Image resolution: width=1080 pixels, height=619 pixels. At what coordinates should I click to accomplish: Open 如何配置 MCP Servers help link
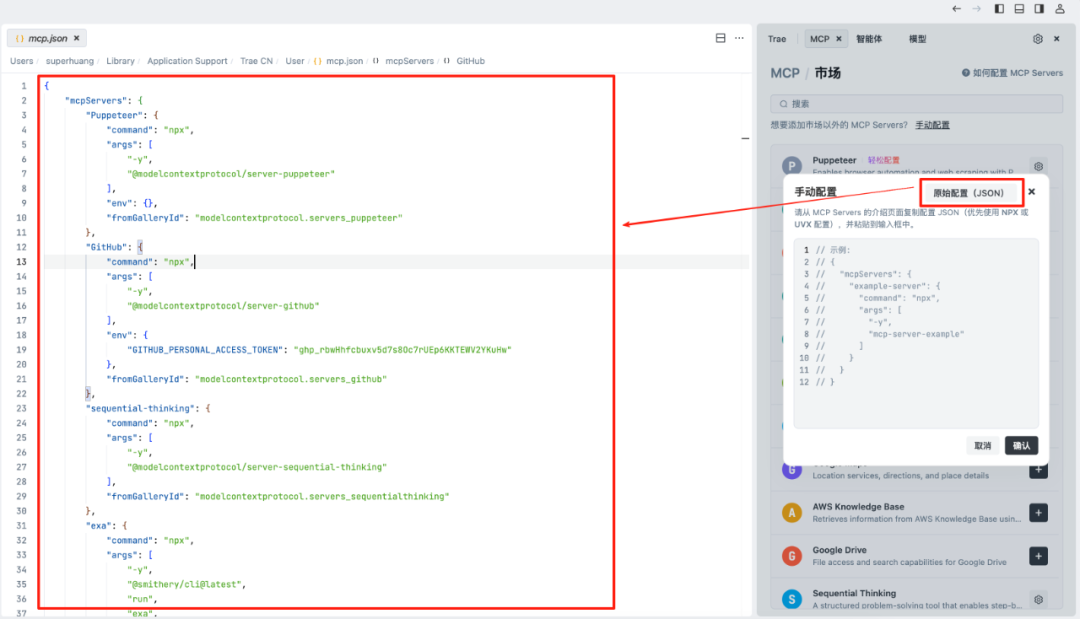tap(1011, 73)
